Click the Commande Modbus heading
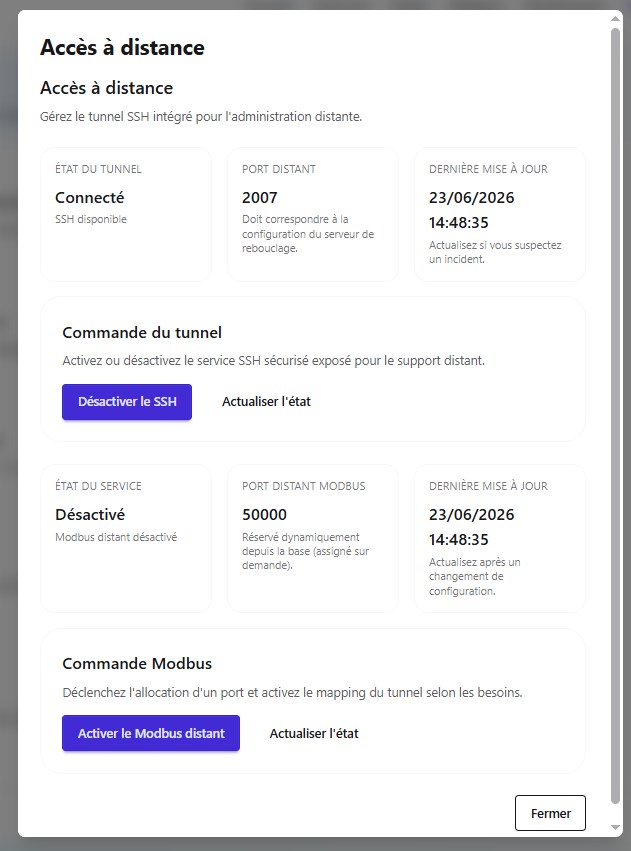The width and height of the screenshot is (631, 851). pyautogui.click(x=137, y=664)
